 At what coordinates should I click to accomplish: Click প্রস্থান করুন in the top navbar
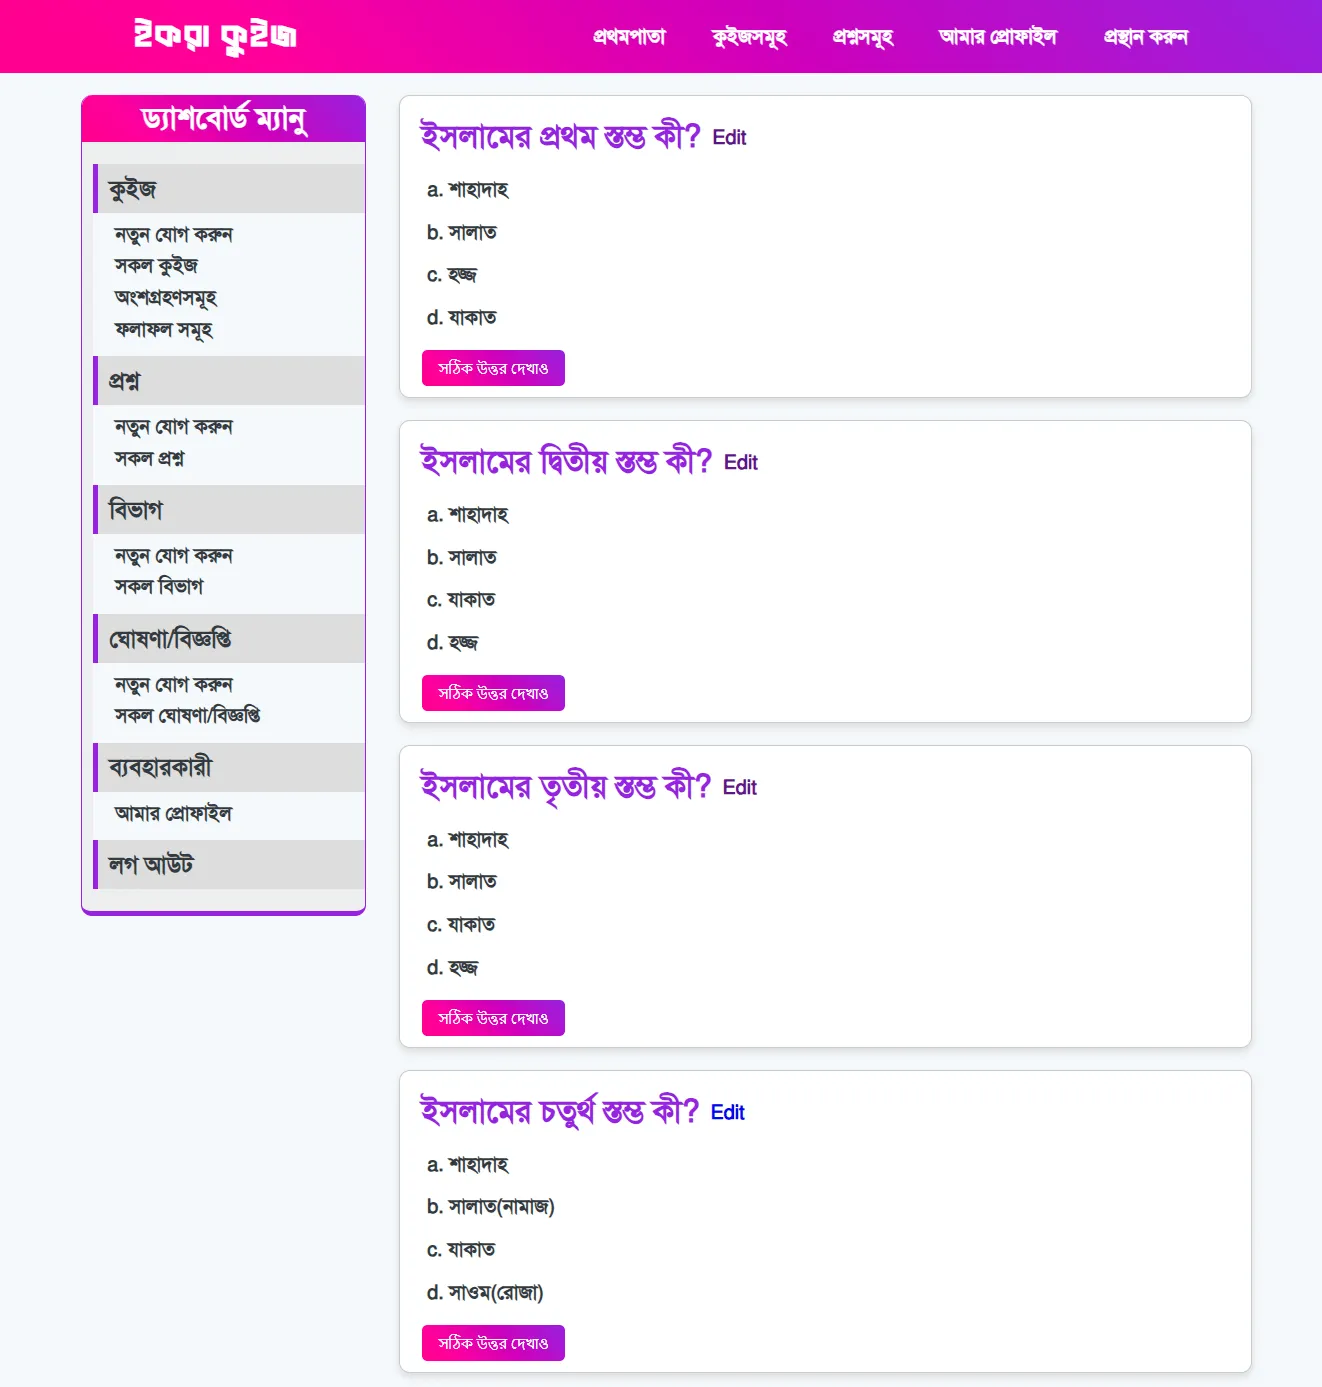tap(1145, 37)
